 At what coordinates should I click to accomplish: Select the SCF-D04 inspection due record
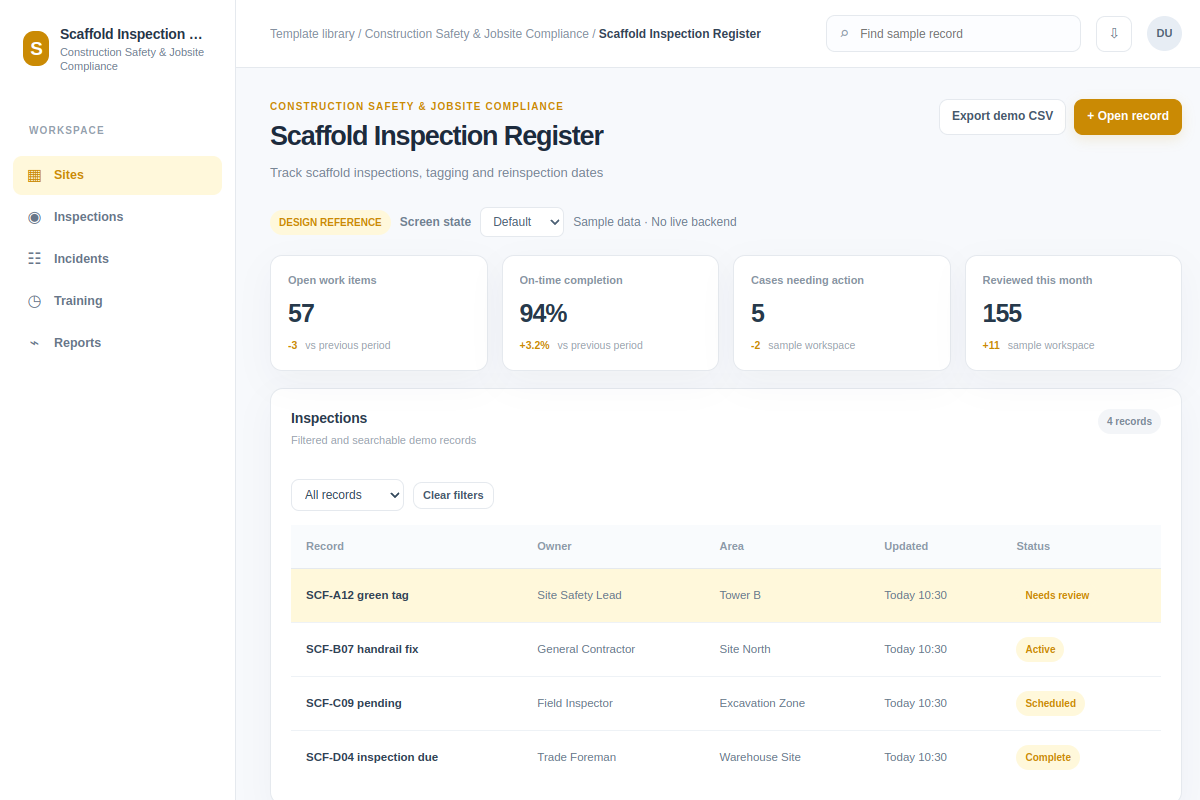click(x=726, y=757)
